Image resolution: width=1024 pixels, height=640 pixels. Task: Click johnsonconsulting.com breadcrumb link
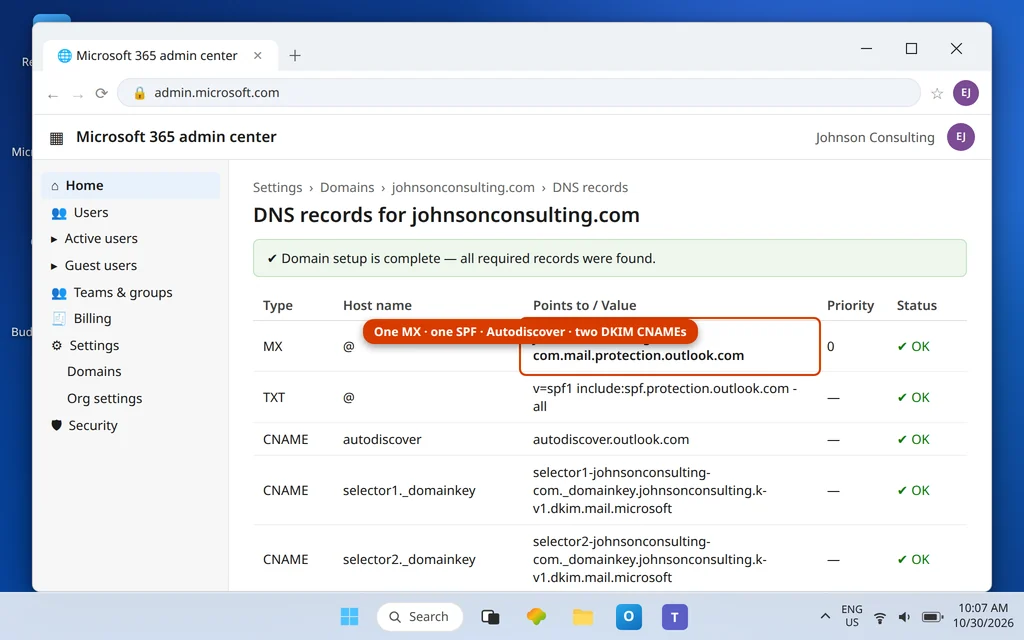click(463, 187)
